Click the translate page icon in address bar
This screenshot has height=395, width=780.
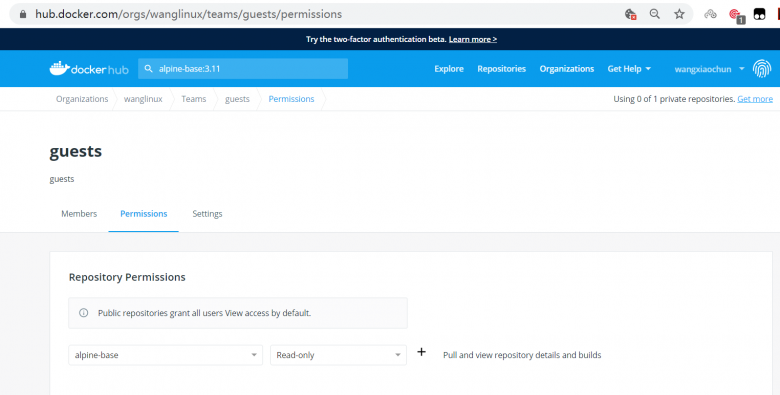point(630,14)
